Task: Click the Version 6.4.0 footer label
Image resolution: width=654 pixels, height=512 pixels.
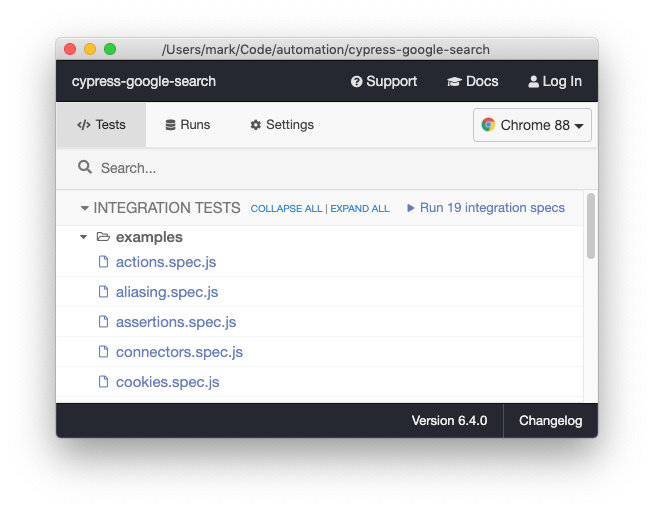Action: pos(449,421)
